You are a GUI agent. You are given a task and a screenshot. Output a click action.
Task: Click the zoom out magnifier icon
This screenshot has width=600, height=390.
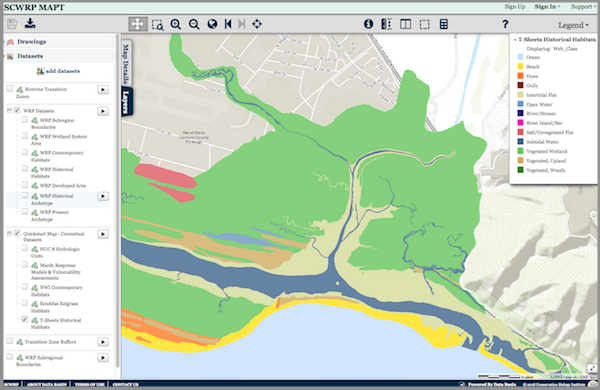click(x=194, y=24)
